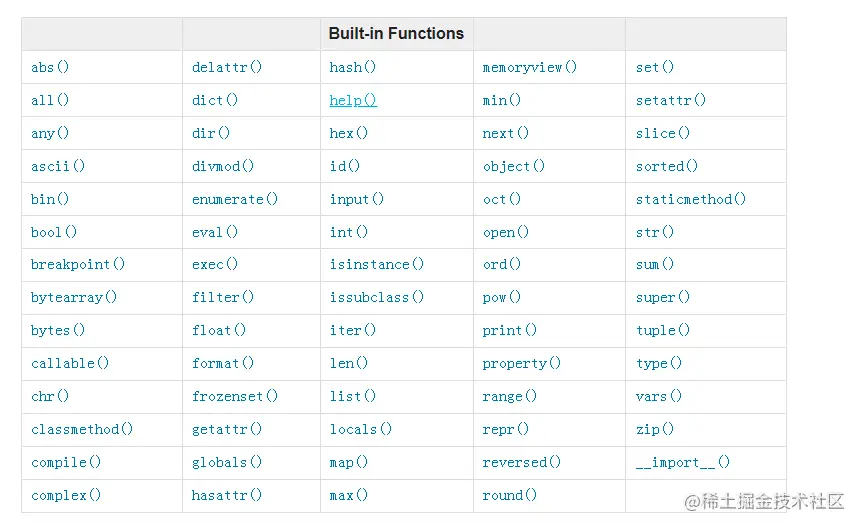This screenshot has height=529, width=862.
Task: Click the Built-in Functions table header
Action: click(396, 33)
